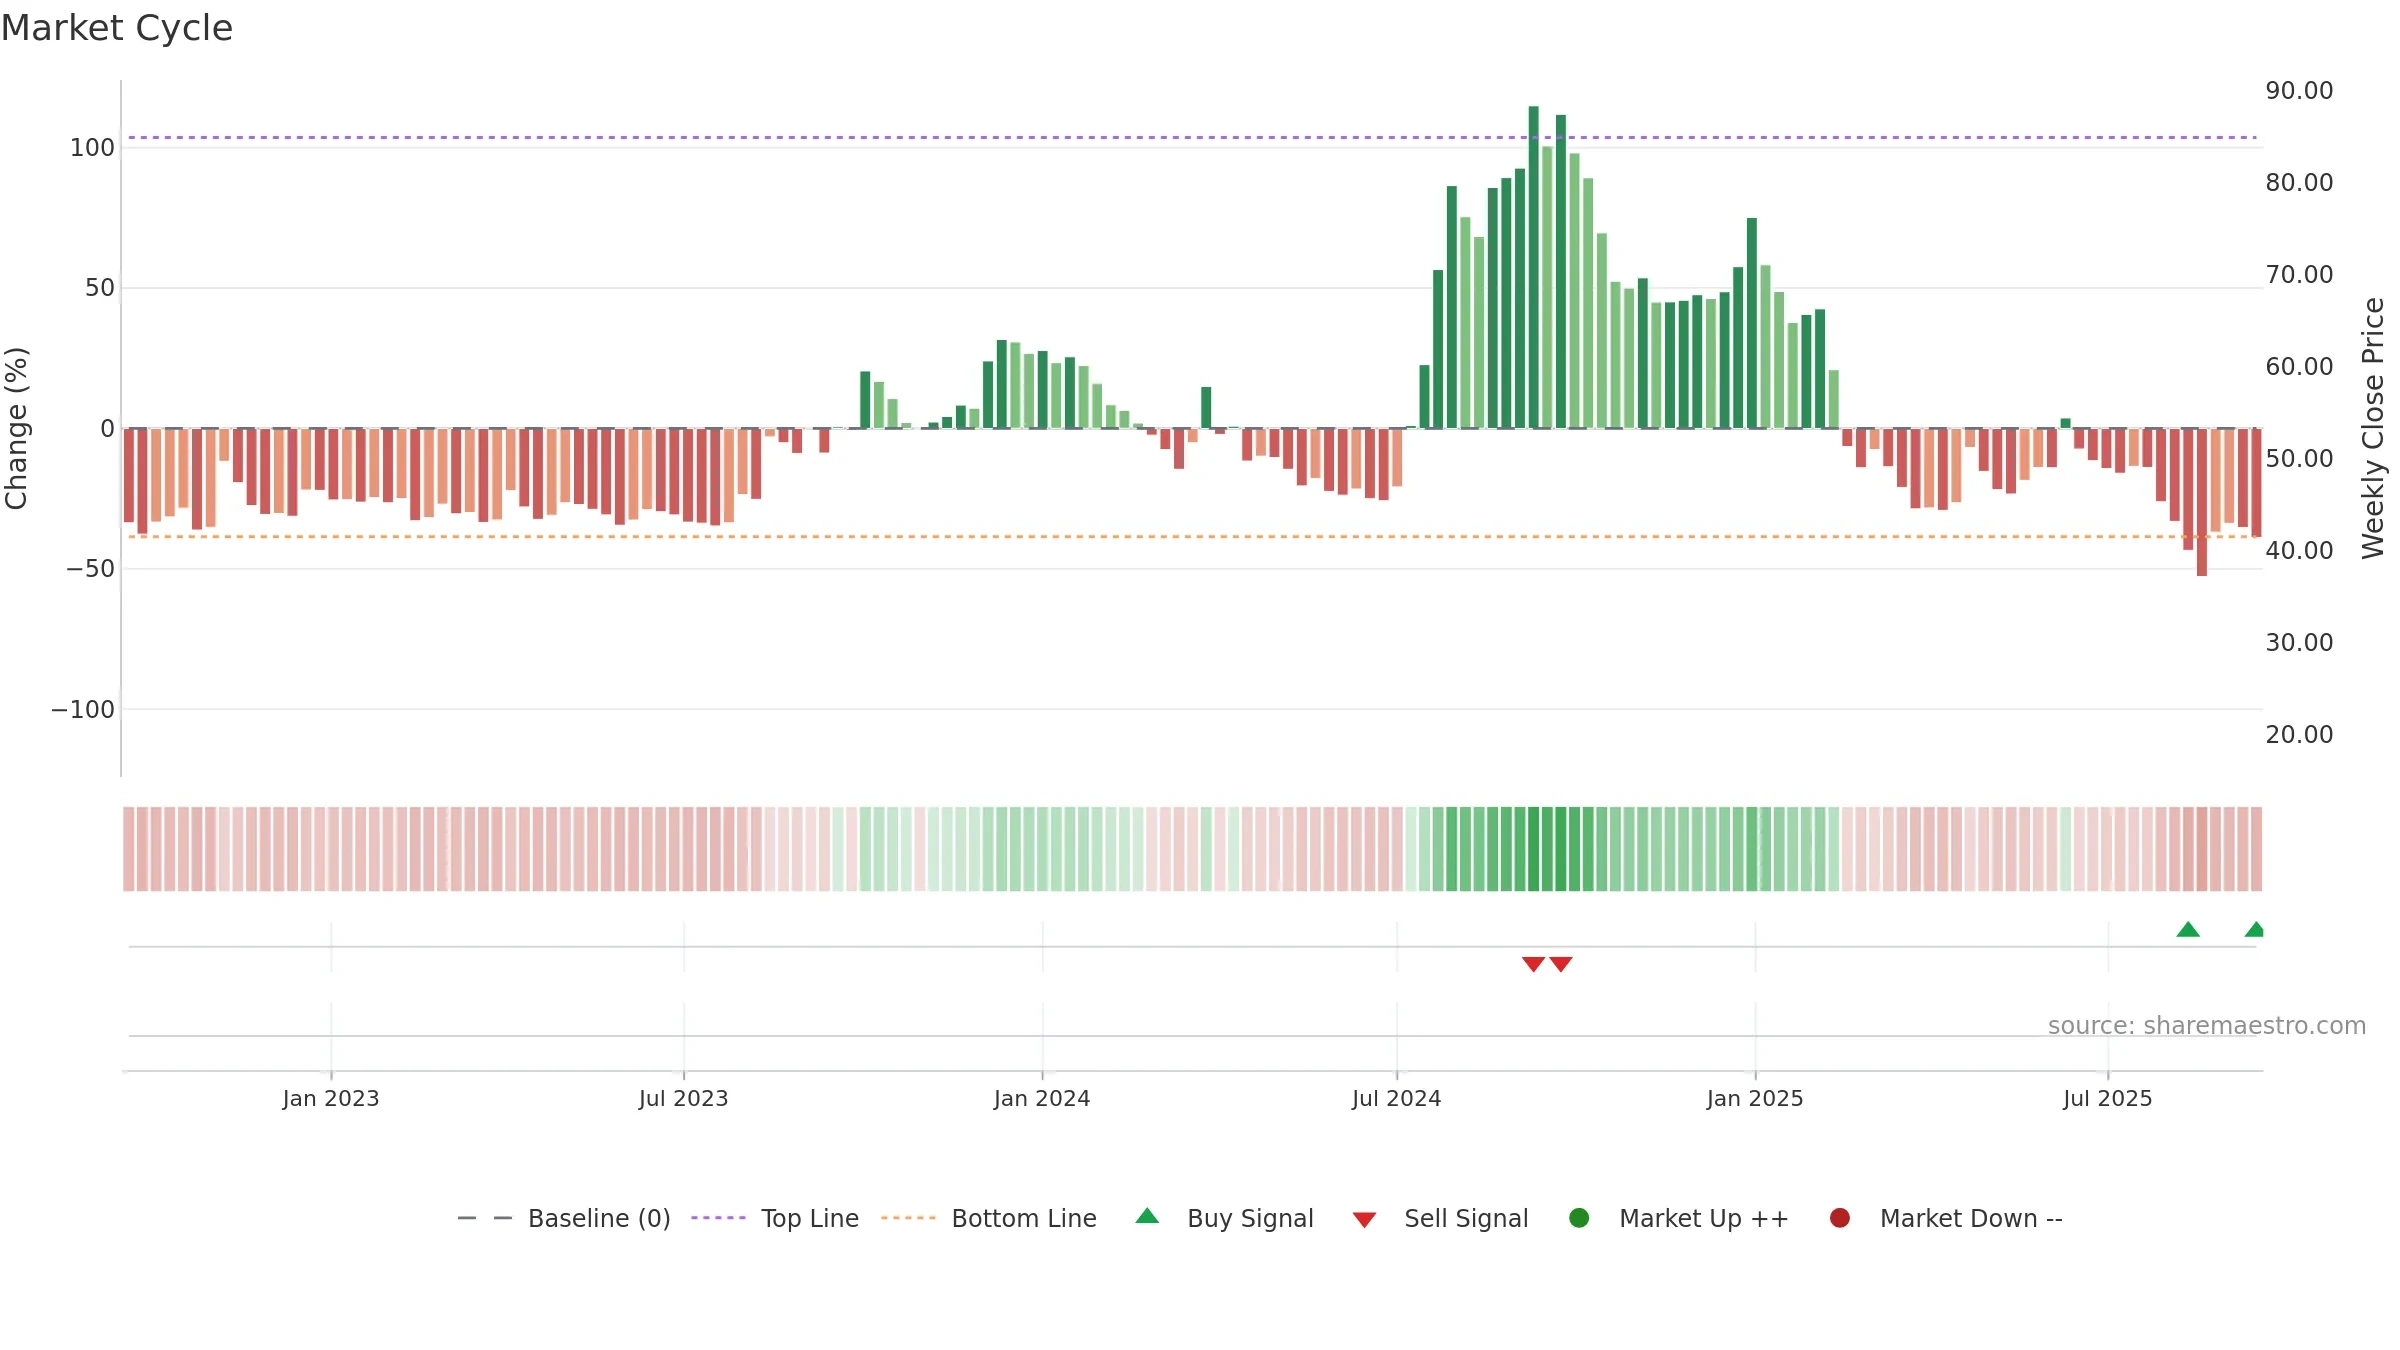2400x1350 pixels.
Task: Click the green Market Up circle in legend
Action: pos(1579,1217)
